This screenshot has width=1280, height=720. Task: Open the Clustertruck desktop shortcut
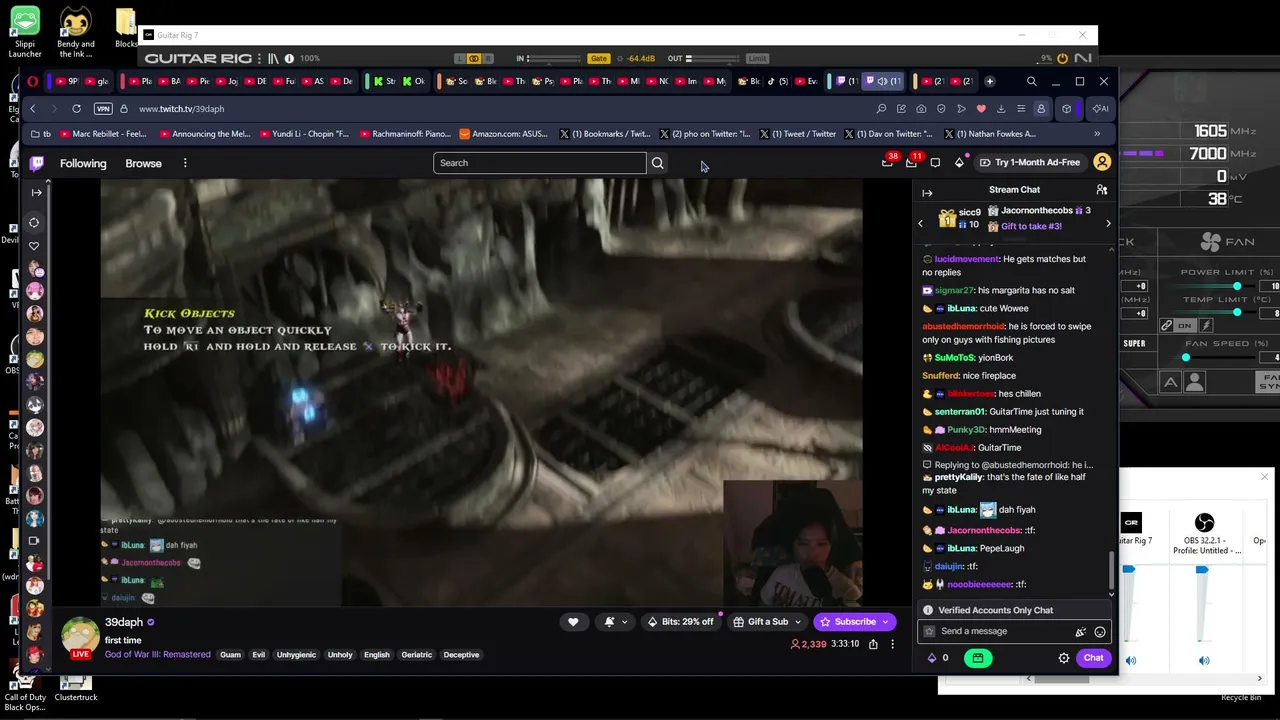point(76,688)
